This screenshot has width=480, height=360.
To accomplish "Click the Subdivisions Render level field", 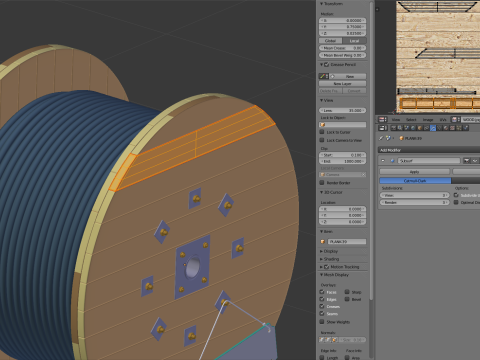I will pyautogui.click(x=415, y=202).
